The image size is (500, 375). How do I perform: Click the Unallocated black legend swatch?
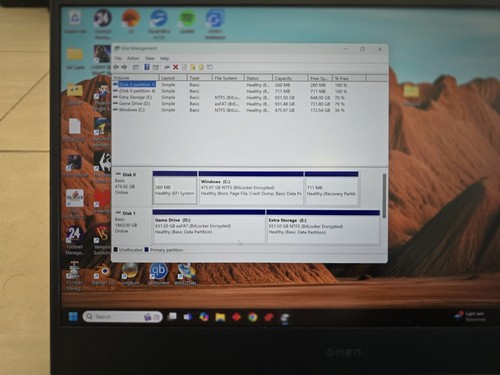click(x=116, y=249)
